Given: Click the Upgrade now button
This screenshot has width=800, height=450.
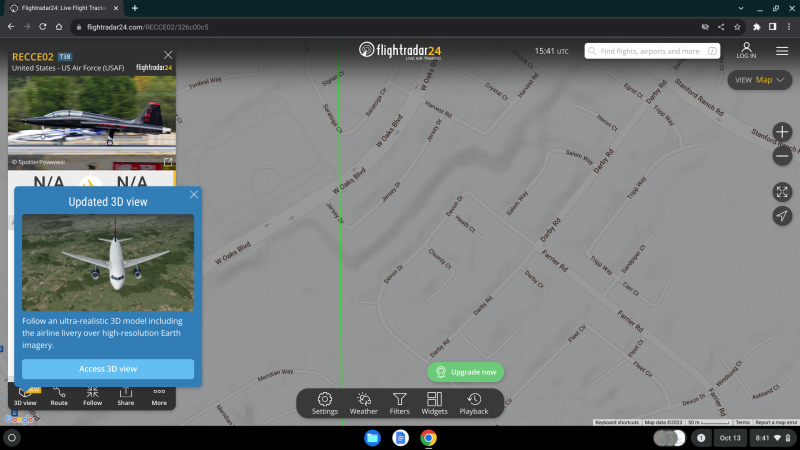Looking at the screenshot, I should [465, 372].
